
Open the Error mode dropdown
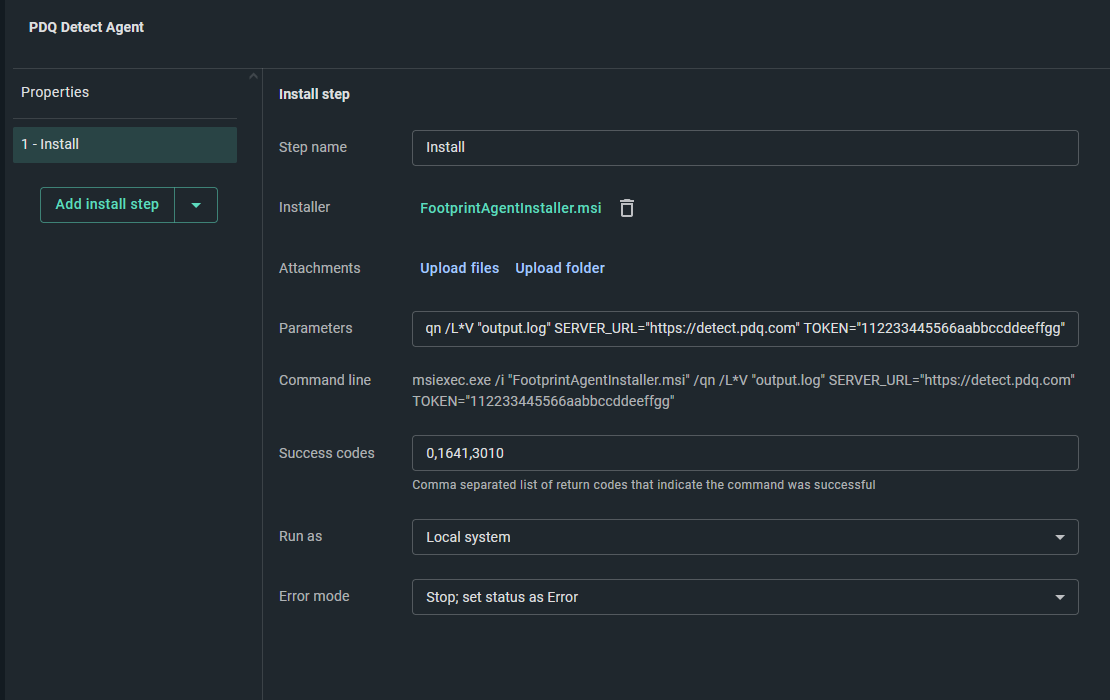[x=745, y=597]
